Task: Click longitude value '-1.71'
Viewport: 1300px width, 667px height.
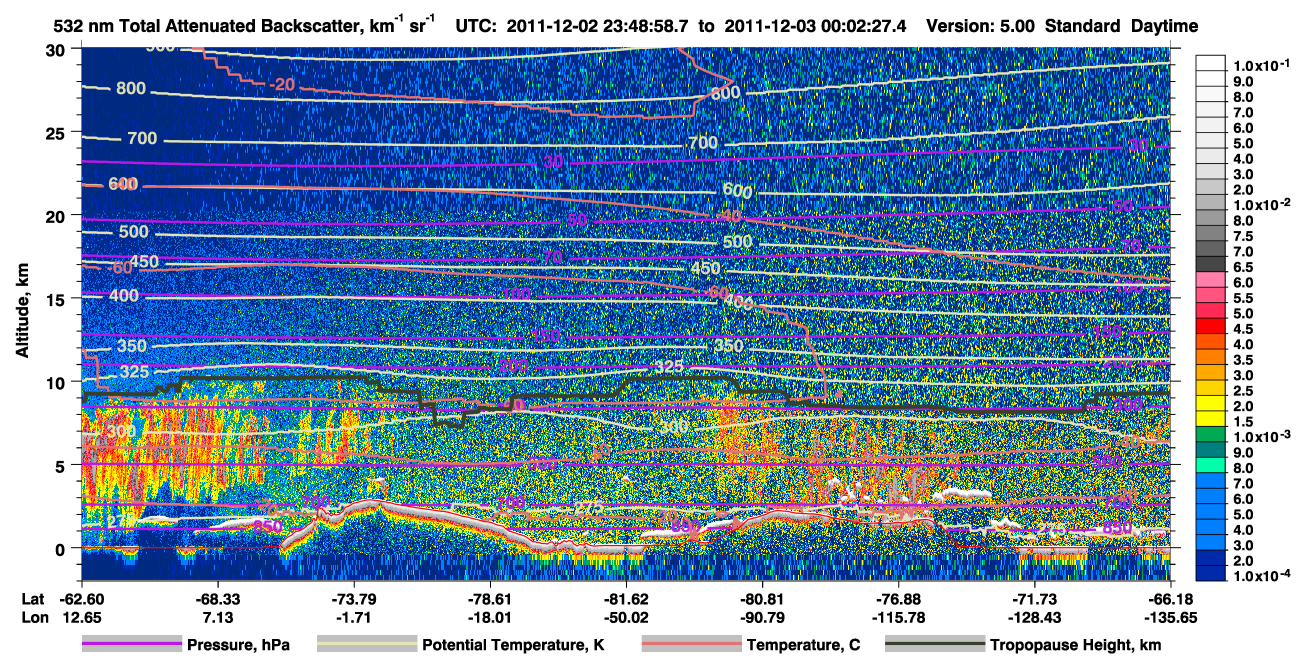Action: click(x=353, y=617)
